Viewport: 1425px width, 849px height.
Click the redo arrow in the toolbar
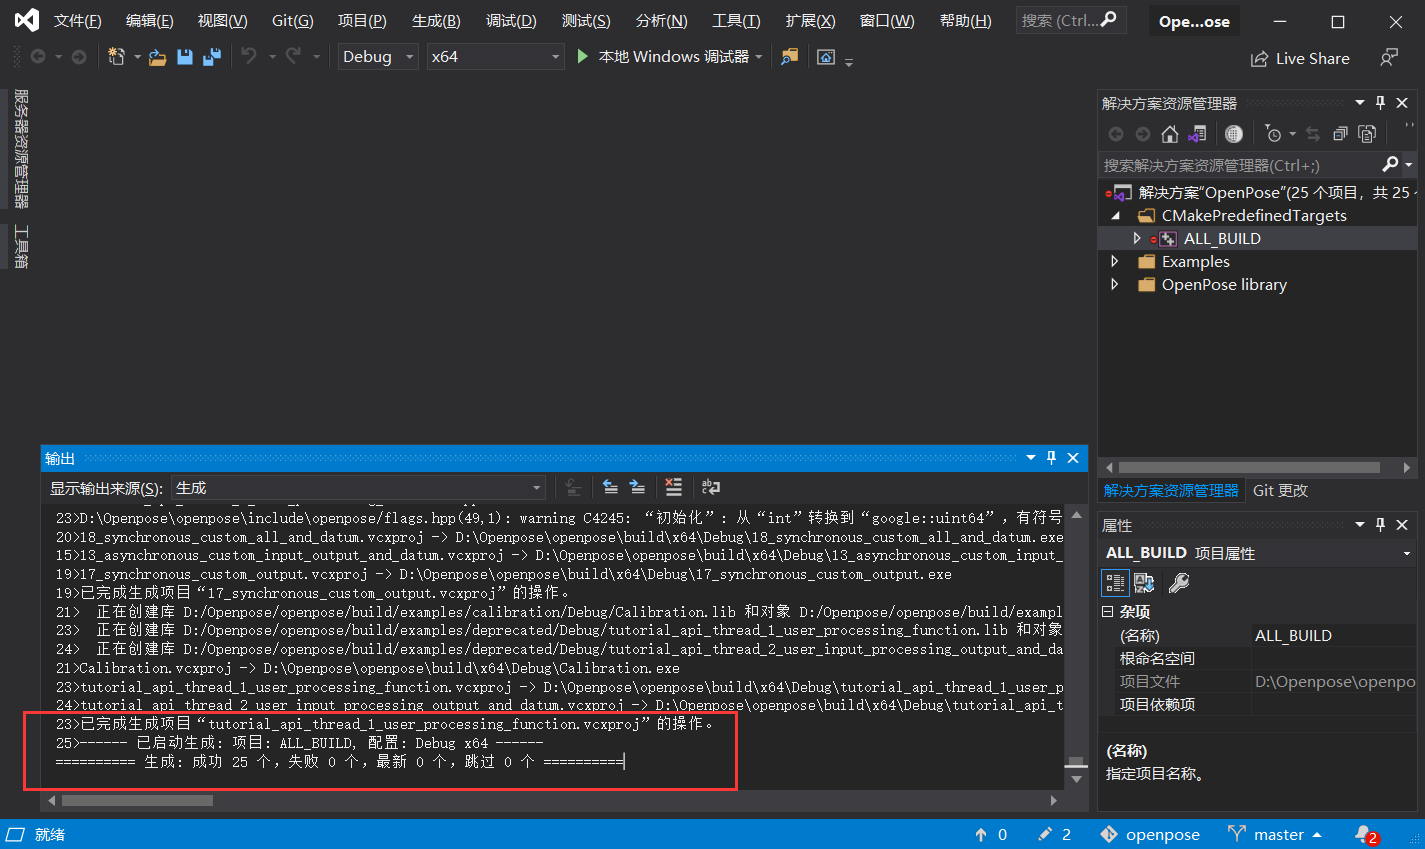pyautogui.click(x=293, y=57)
